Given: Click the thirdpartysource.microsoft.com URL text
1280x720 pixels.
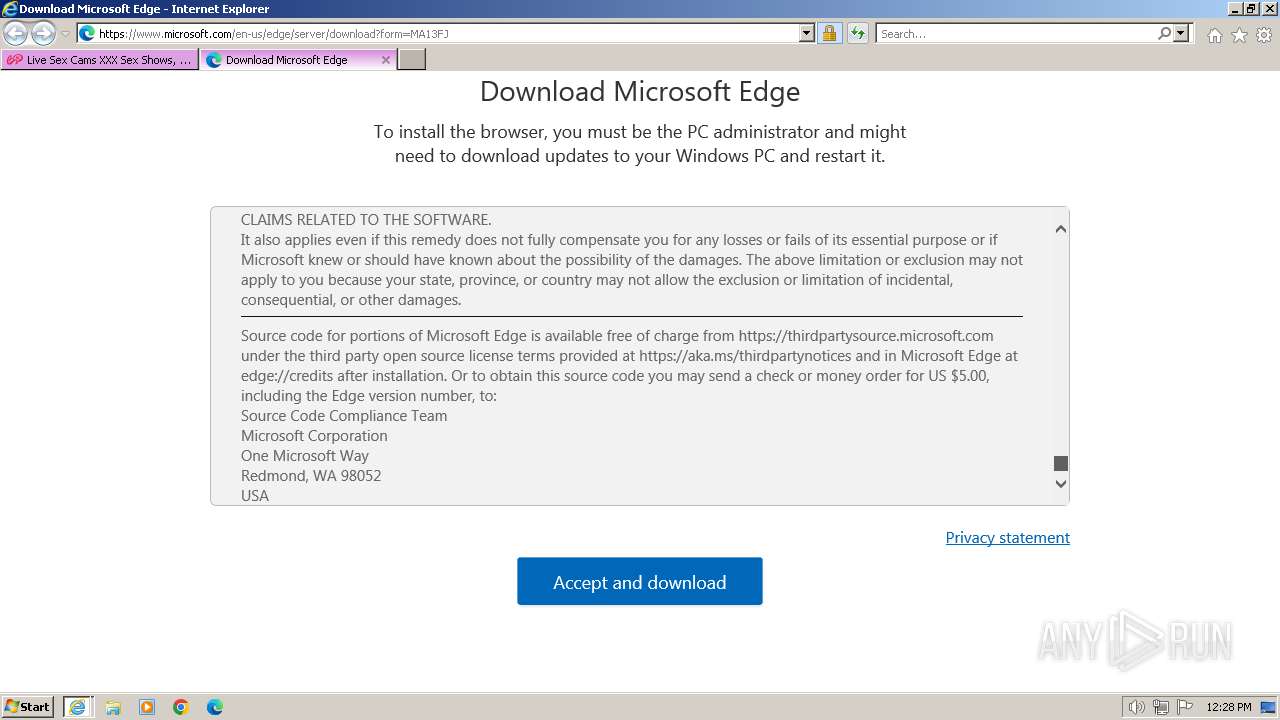Looking at the screenshot, I should click(x=866, y=335).
